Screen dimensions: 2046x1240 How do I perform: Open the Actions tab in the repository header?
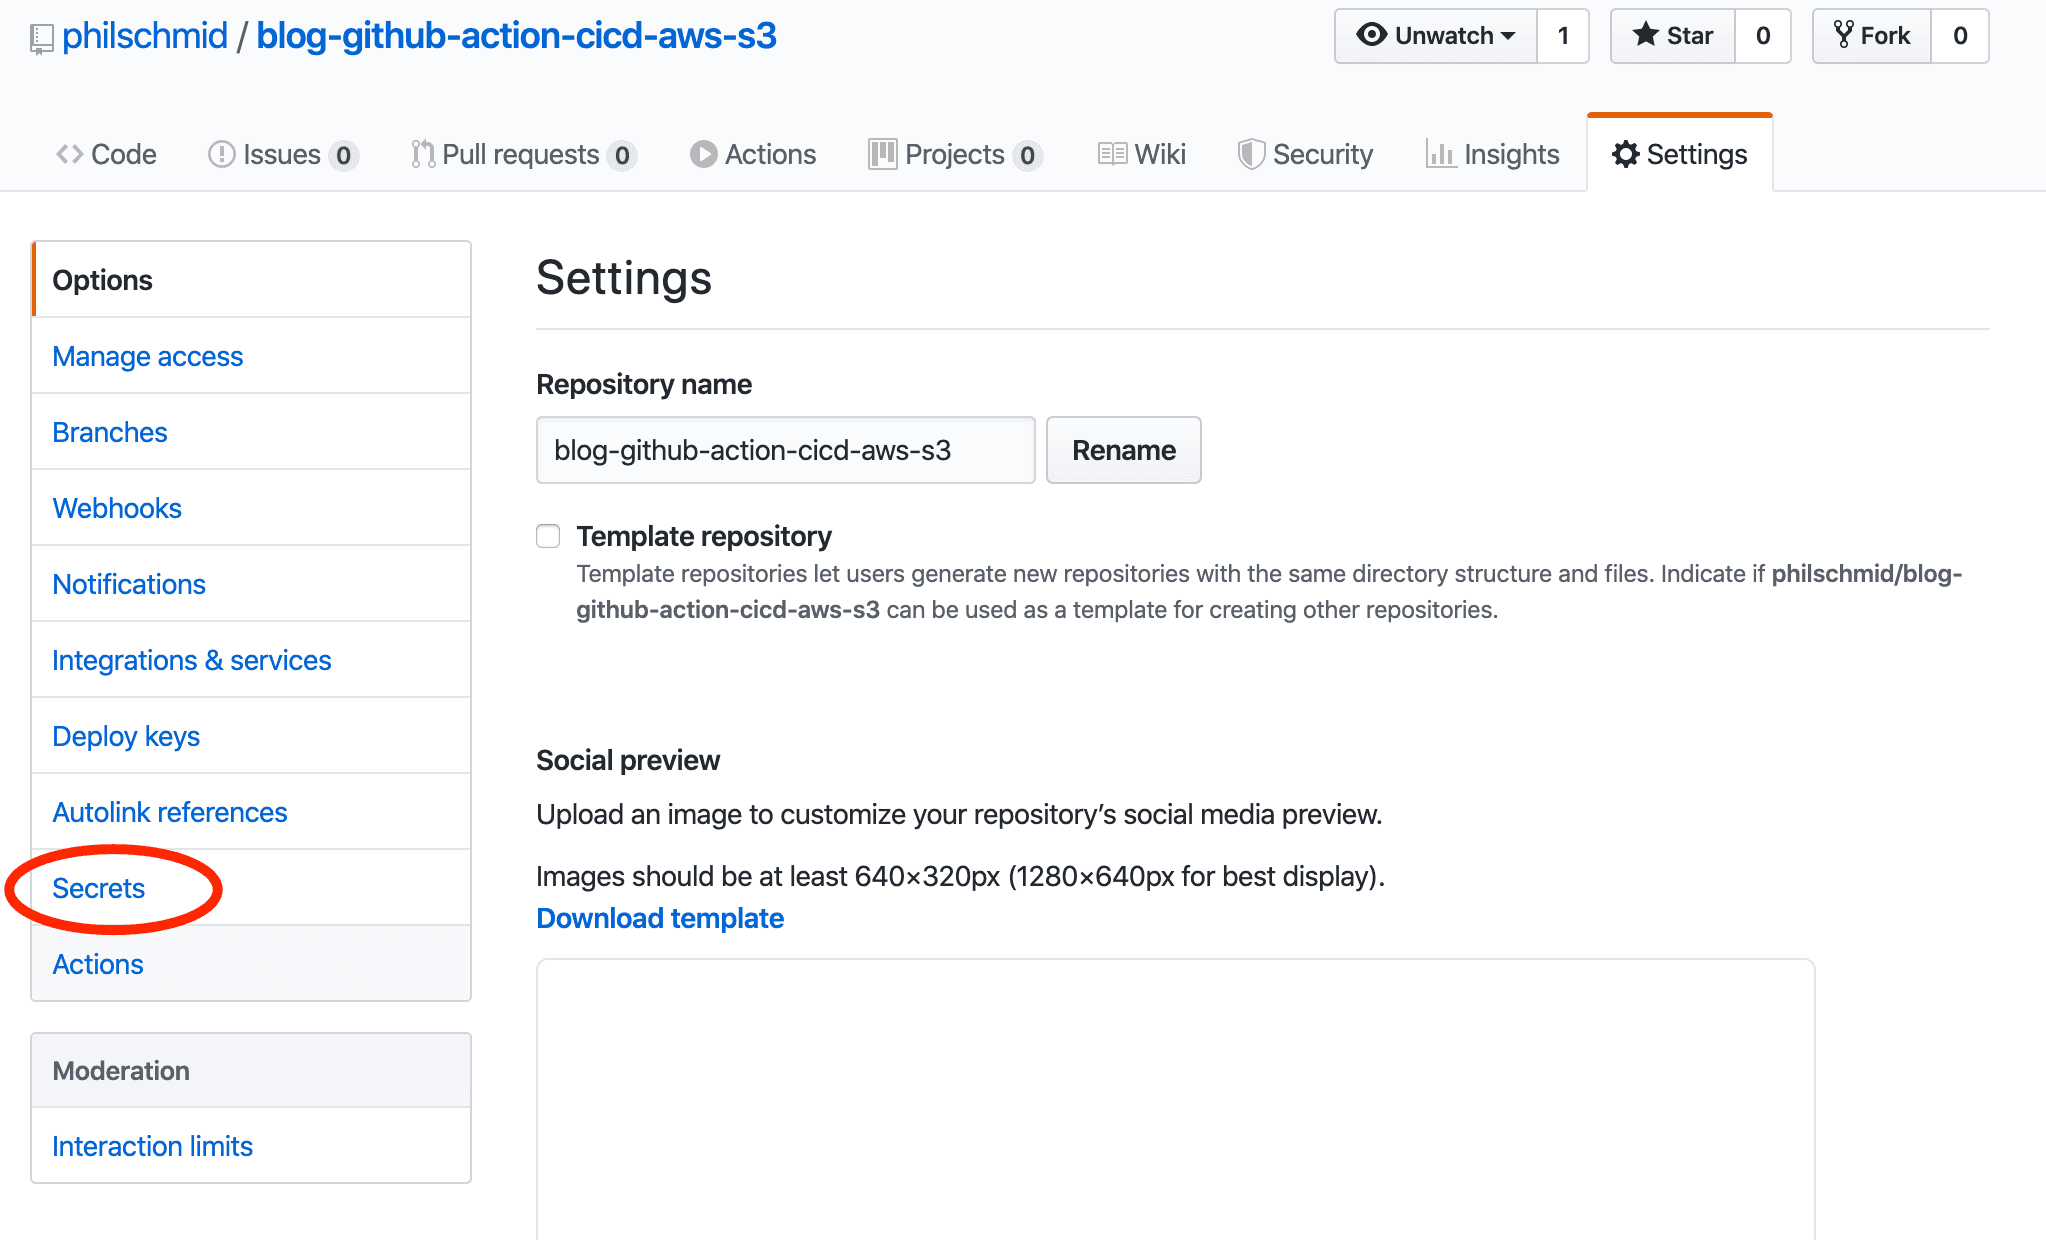(x=753, y=154)
